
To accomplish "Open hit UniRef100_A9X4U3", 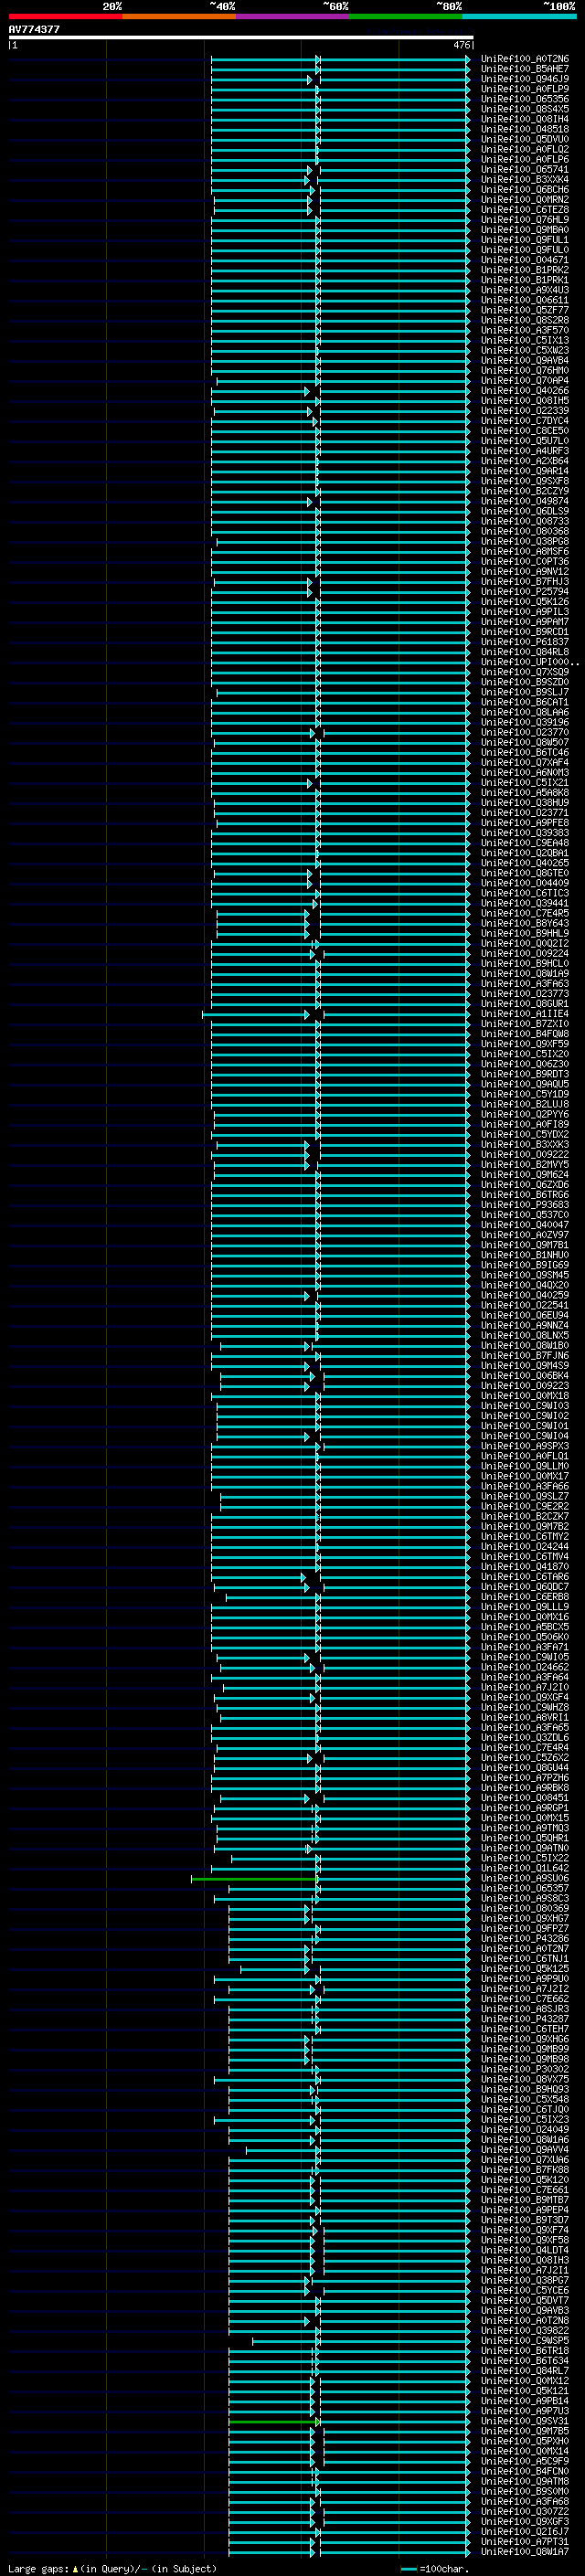I will click(525, 290).
